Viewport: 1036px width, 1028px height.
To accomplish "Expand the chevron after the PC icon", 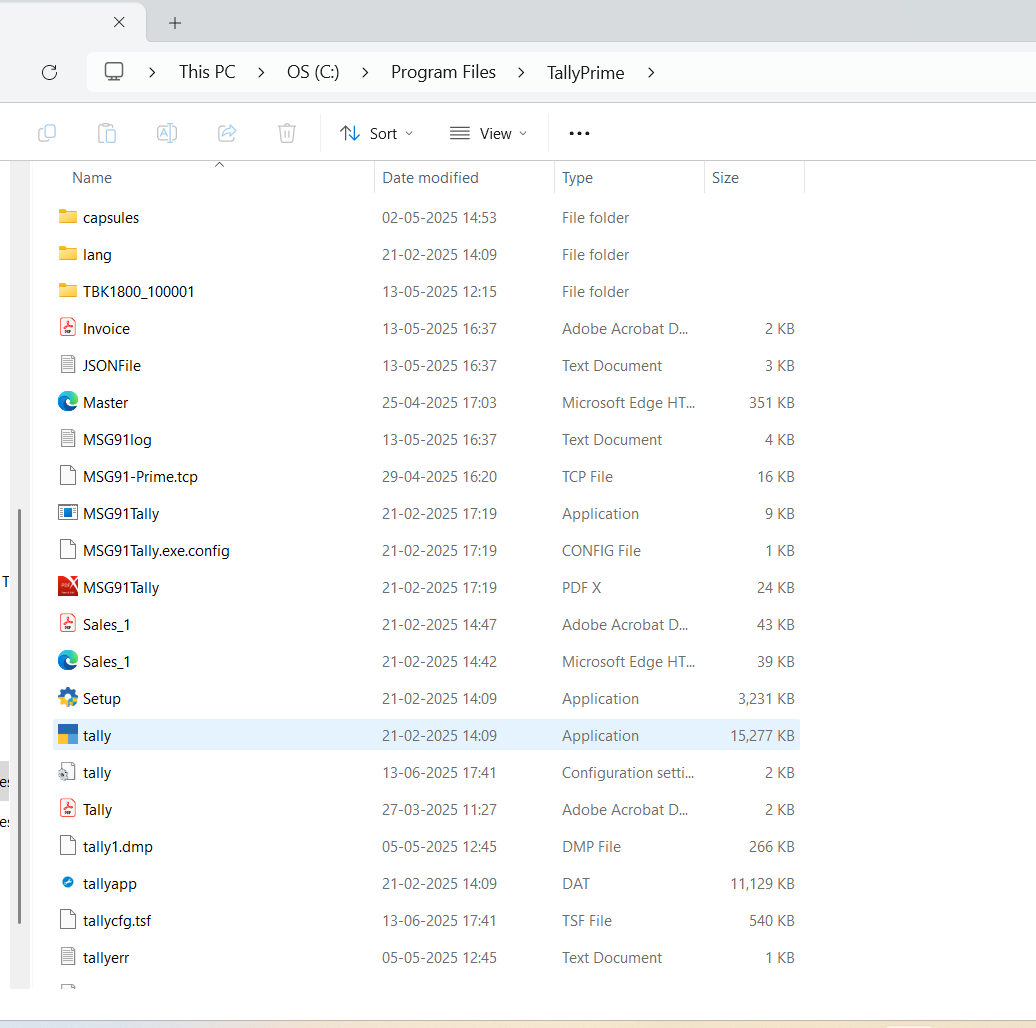I will pos(152,72).
